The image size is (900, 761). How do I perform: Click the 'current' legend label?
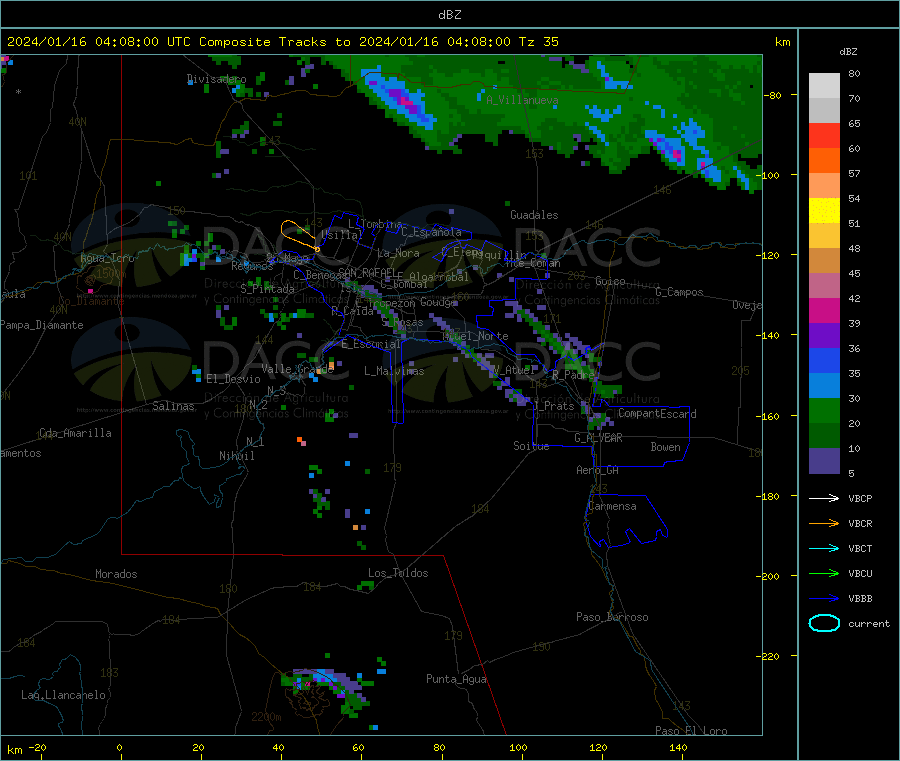click(x=869, y=623)
